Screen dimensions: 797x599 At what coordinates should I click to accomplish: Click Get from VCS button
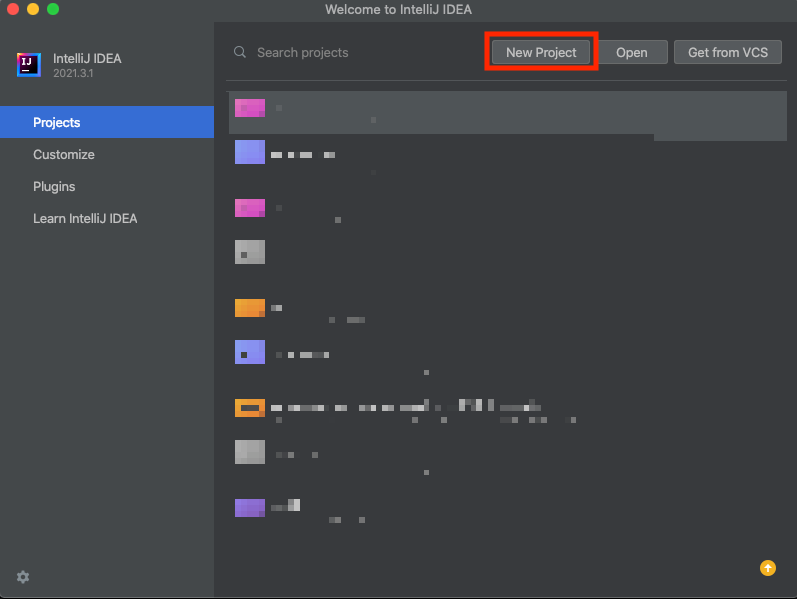click(x=727, y=52)
